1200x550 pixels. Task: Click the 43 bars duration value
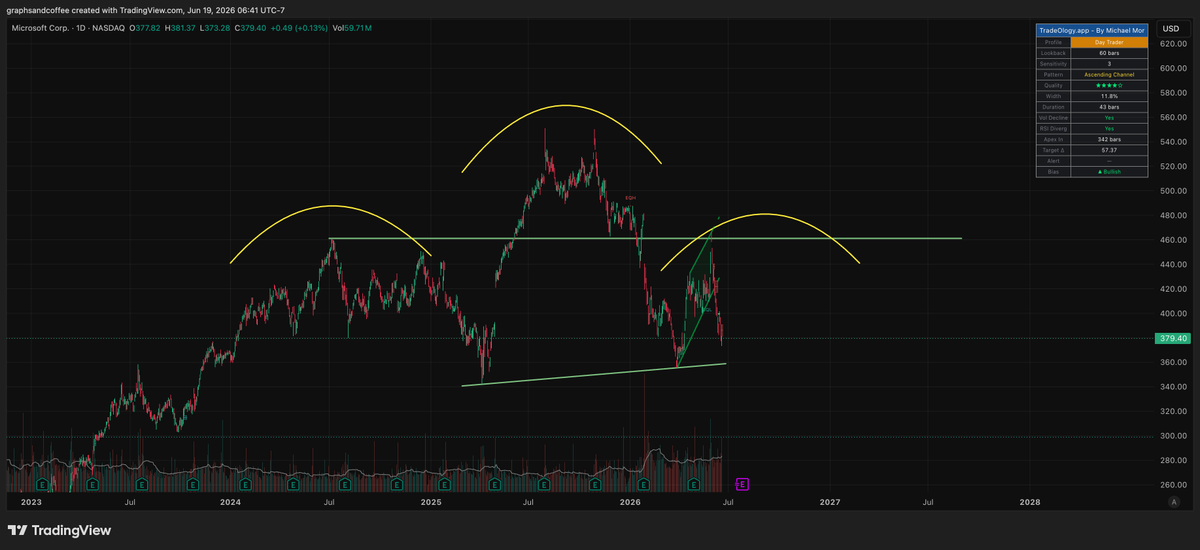[x=1109, y=107]
